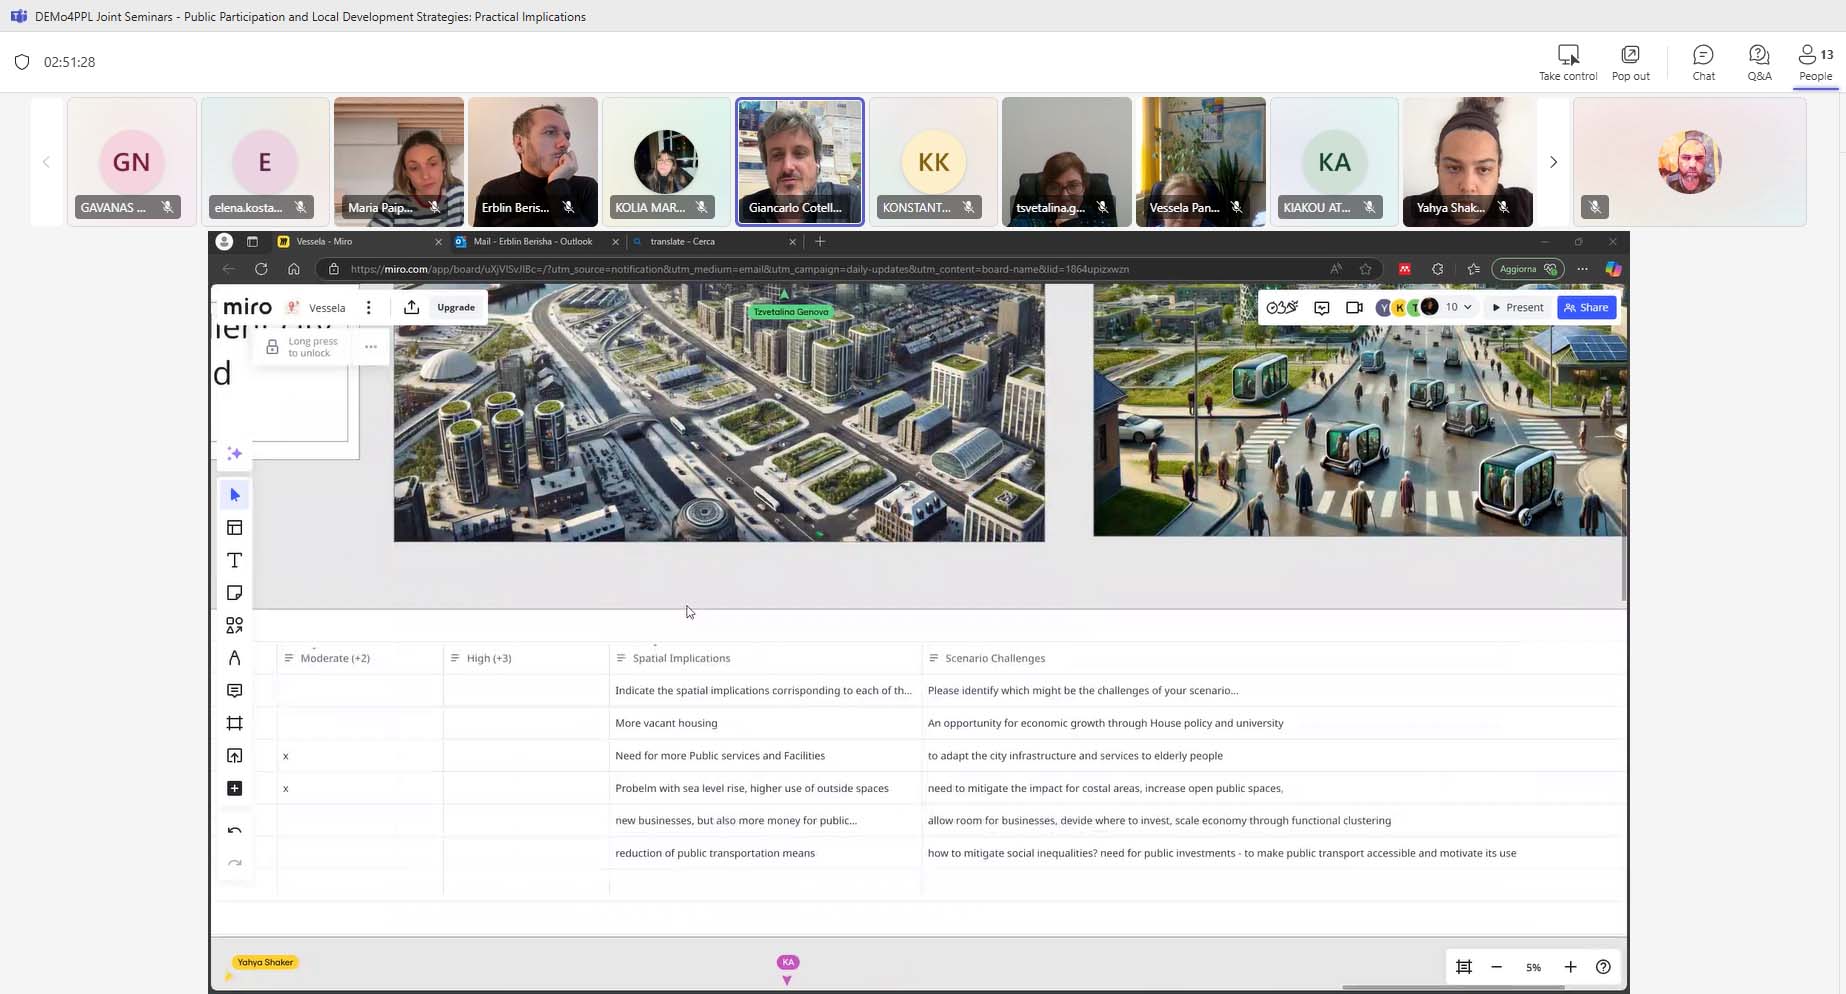This screenshot has height=994, width=1846.
Task: Show previous participants in video strip
Action: [x=46, y=162]
